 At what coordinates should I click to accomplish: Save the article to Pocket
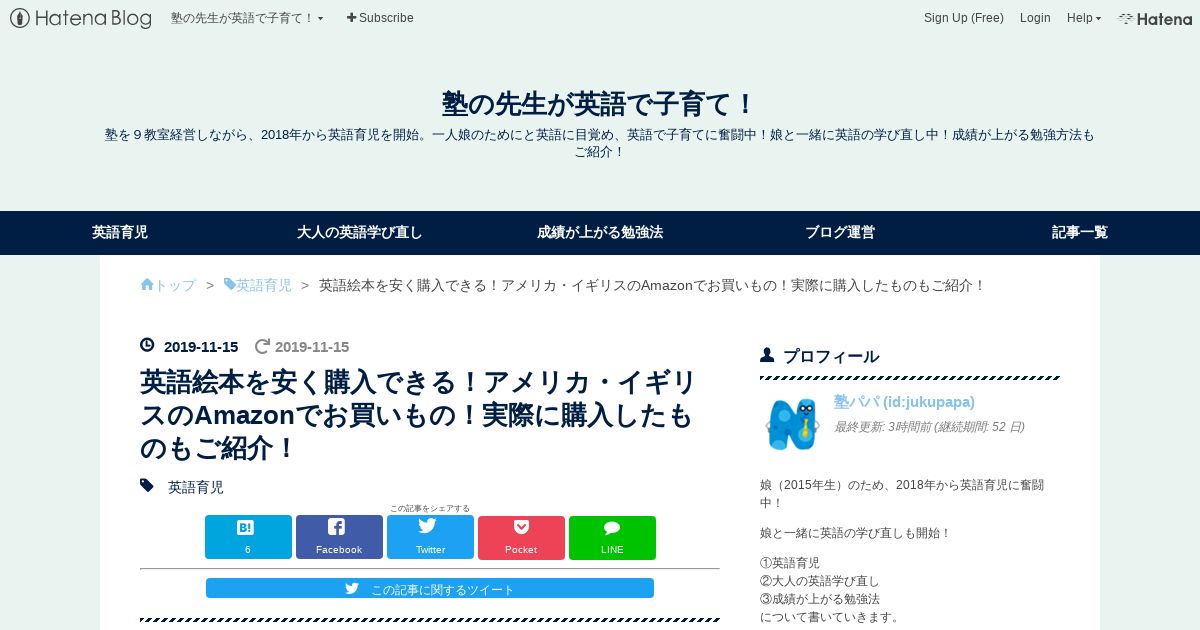pos(521,537)
